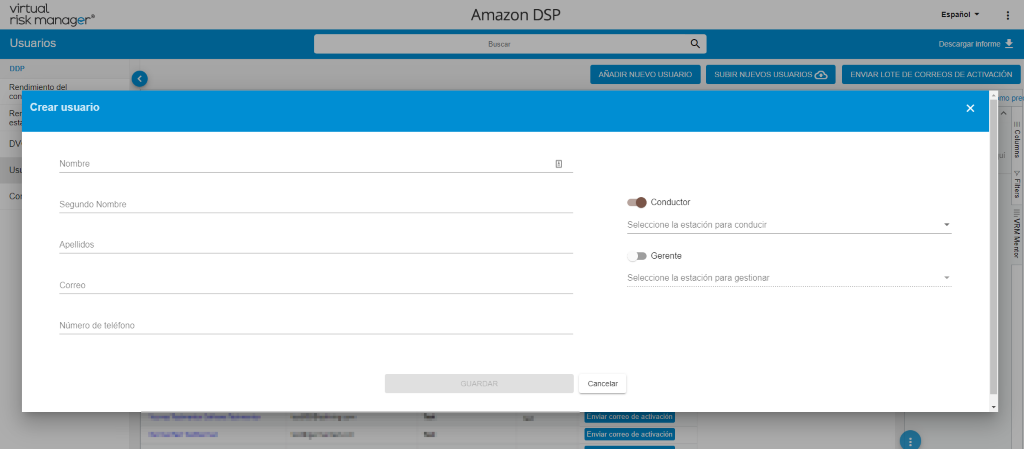1024x449 pixels.
Task: Click the first Enviar correo de activación button
Action: click(629, 416)
